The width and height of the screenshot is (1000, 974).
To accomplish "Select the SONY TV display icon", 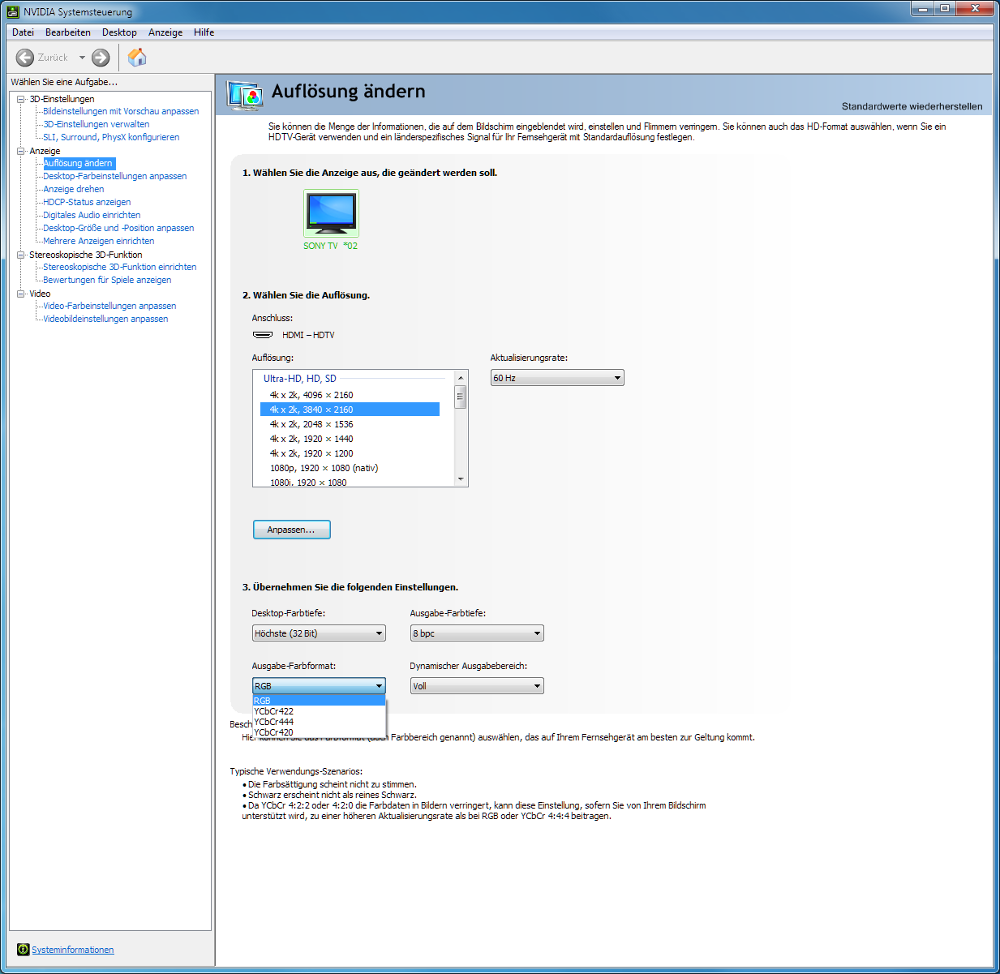I will pos(331,214).
